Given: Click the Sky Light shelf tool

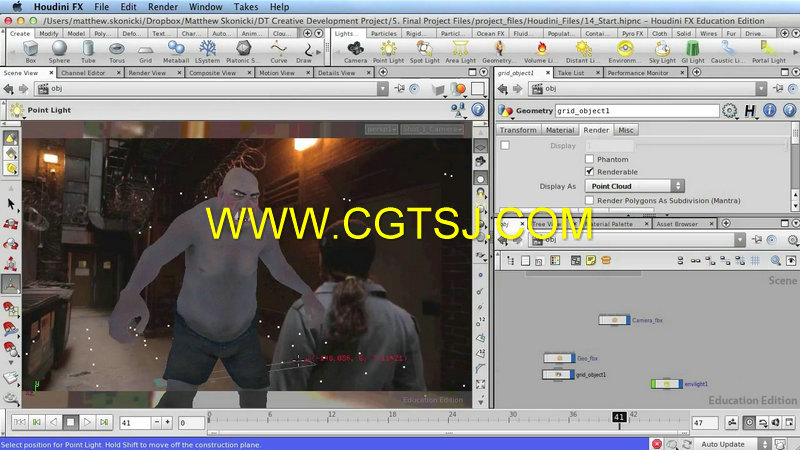Looking at the screenshot, I should (662, 52).
